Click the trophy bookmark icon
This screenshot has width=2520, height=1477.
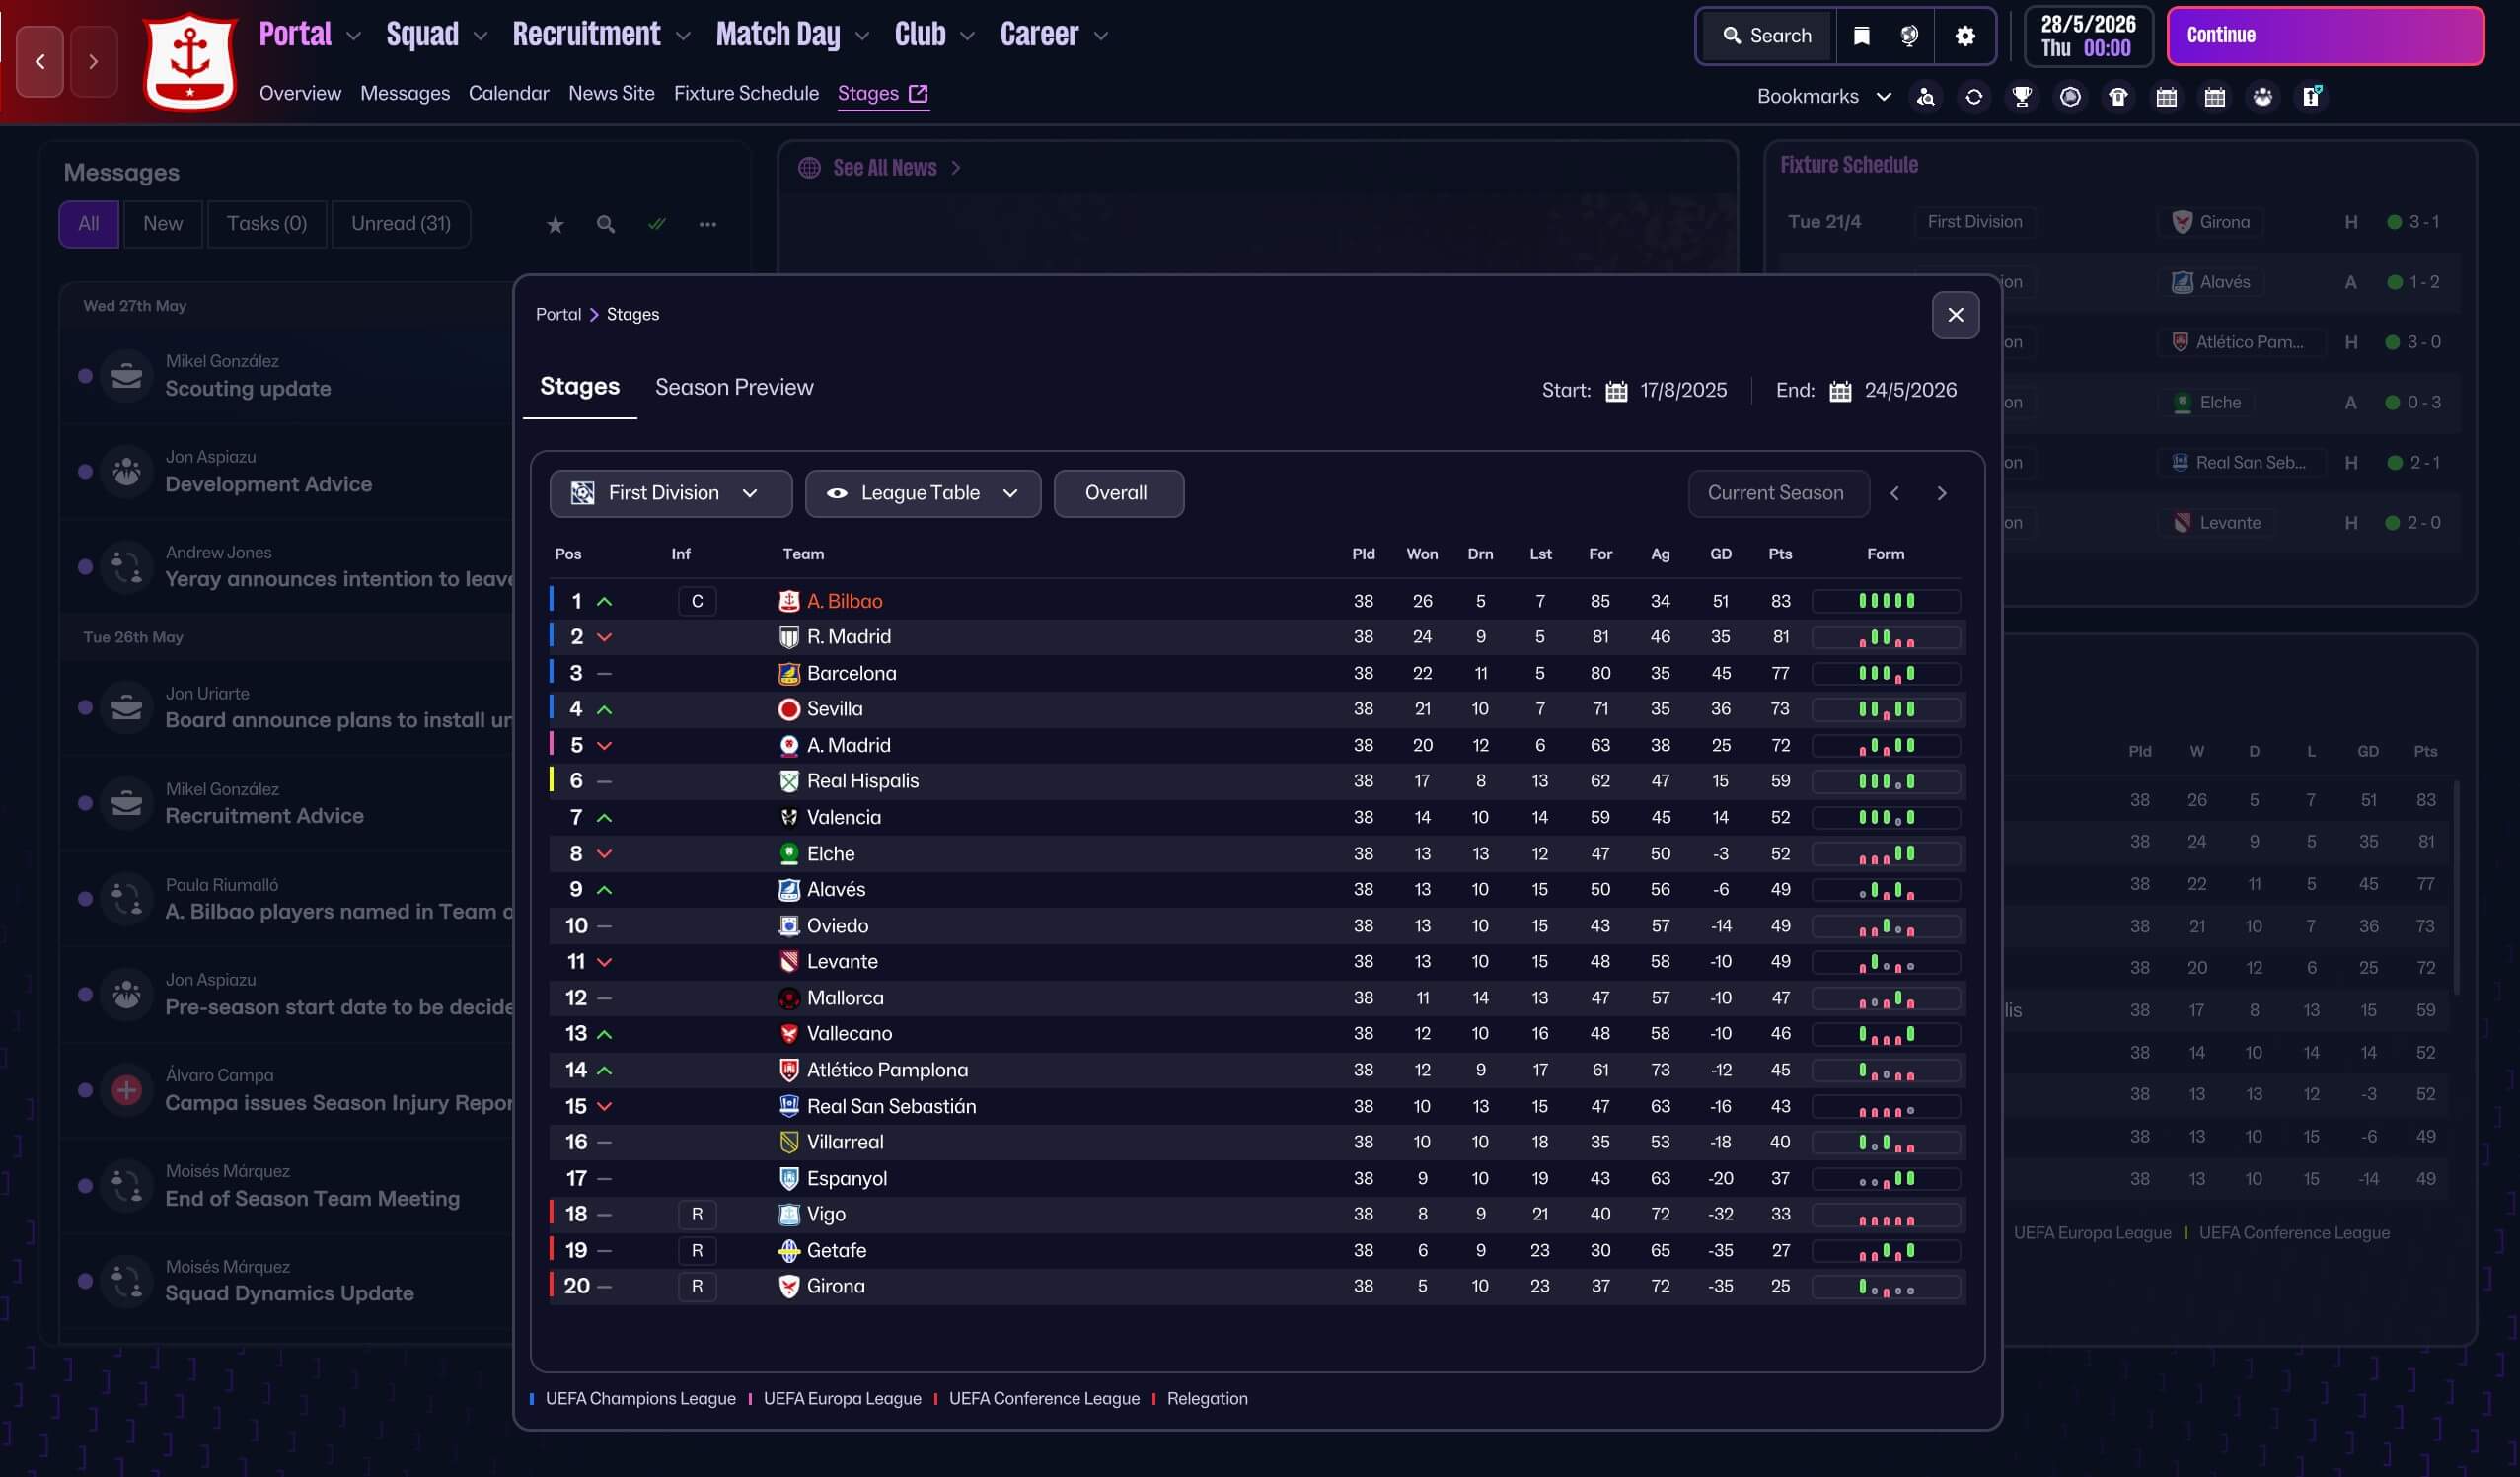(2021, 96)
